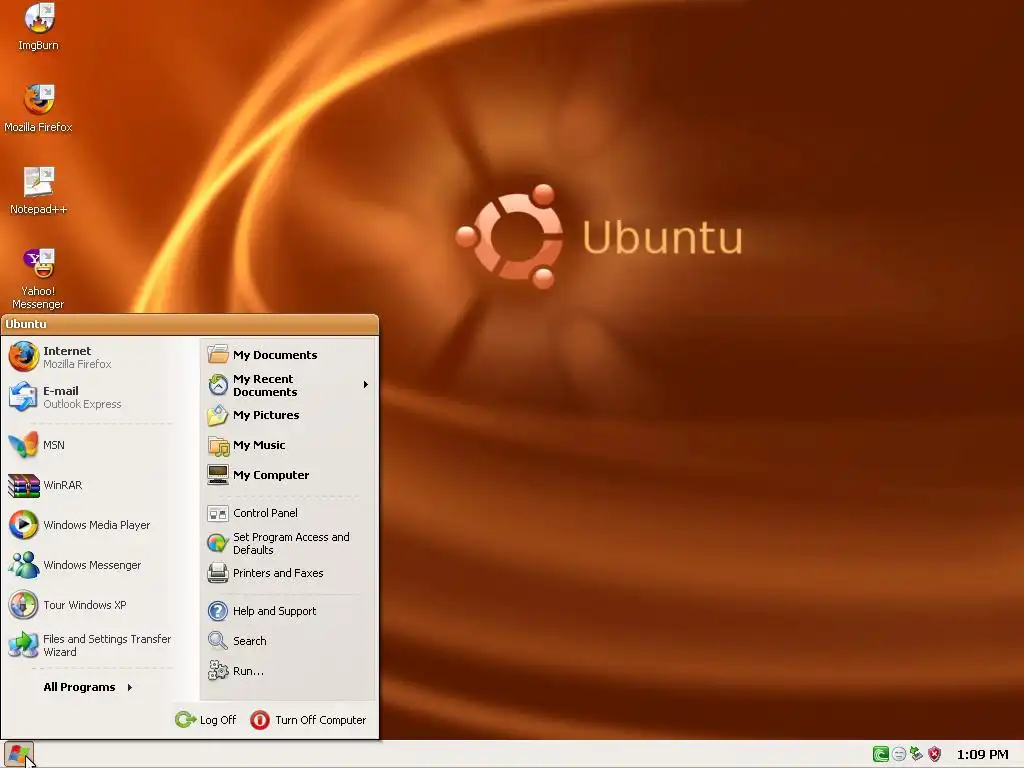Open the ImgBurn desktop shortcut
Image resolution: width=1024 pixels, height=768 pixels.
39,26
